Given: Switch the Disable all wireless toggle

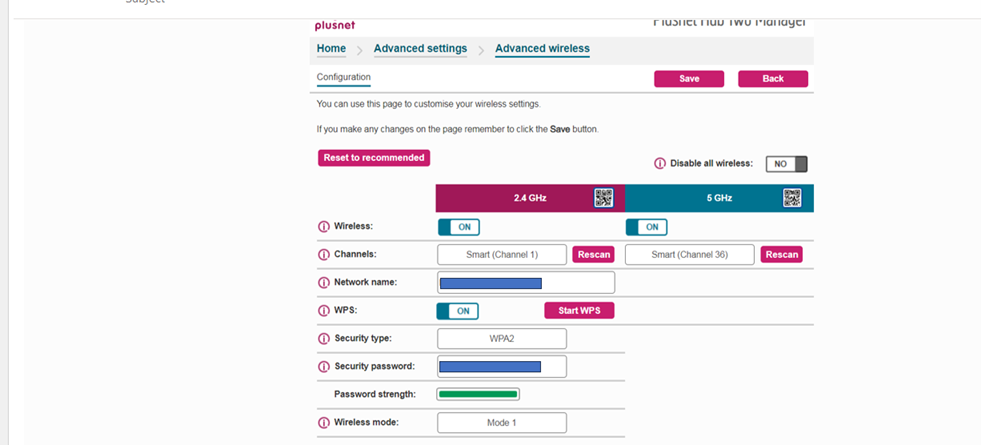Looking at the screenshot, I should (786, 164).
